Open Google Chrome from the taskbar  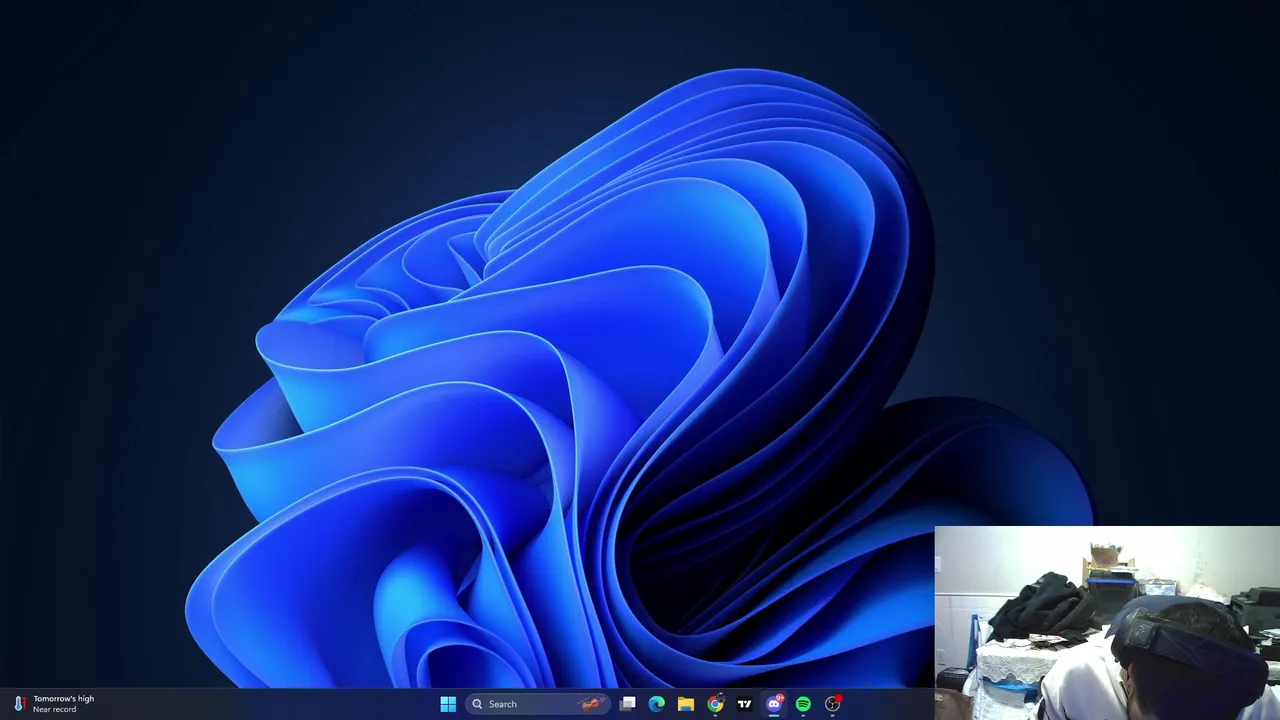point(715,704)
